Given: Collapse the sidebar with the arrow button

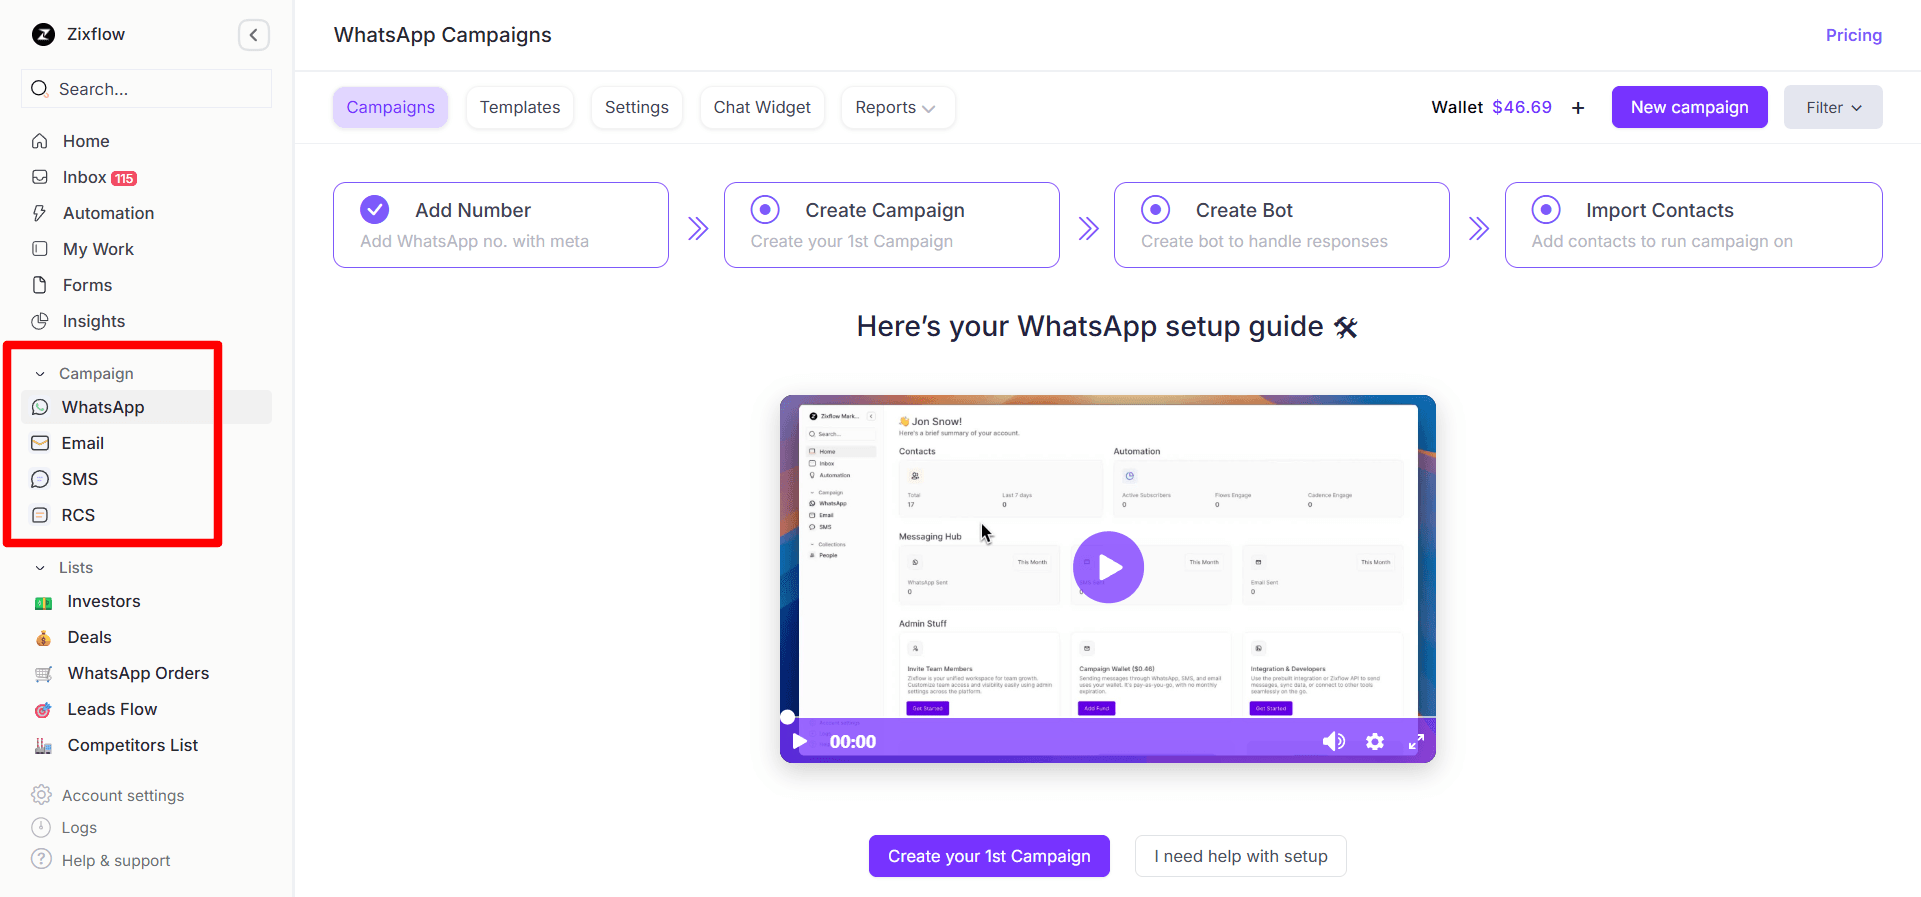Looking at the screenshot, I should pos(253,35).
